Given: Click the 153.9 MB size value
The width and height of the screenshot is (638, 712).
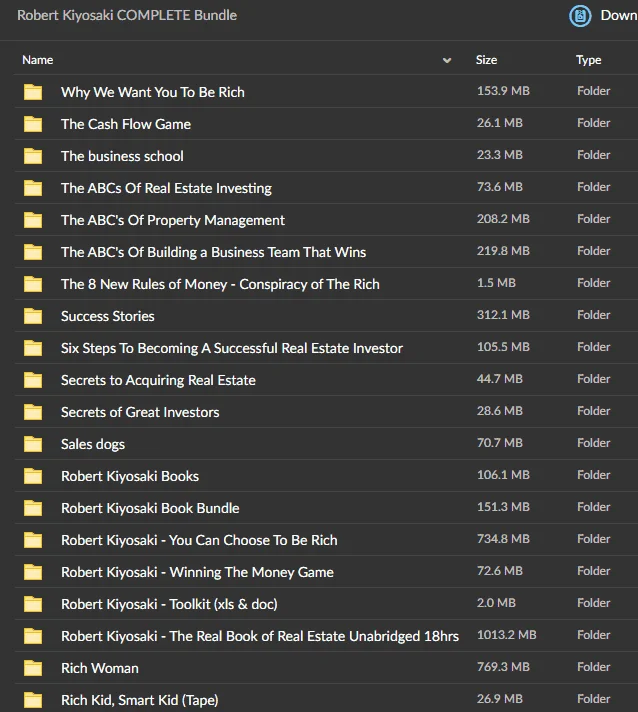Looking at the screenshot, I should [503, 91].
